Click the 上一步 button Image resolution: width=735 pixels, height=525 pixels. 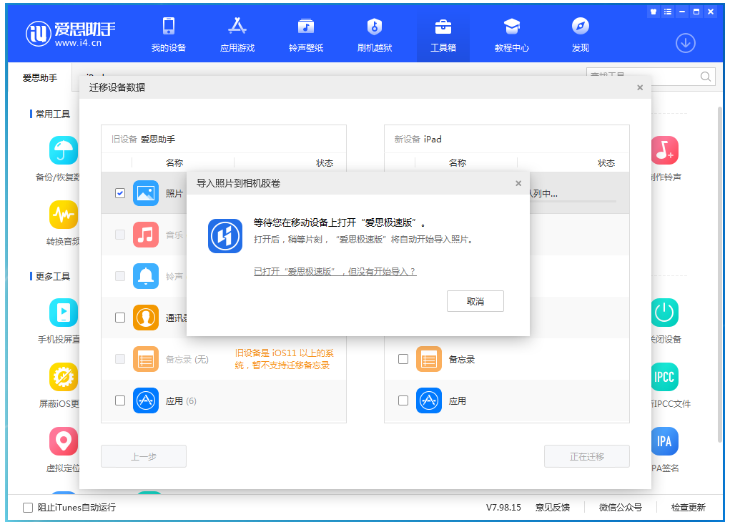click(x=144, y=456)
